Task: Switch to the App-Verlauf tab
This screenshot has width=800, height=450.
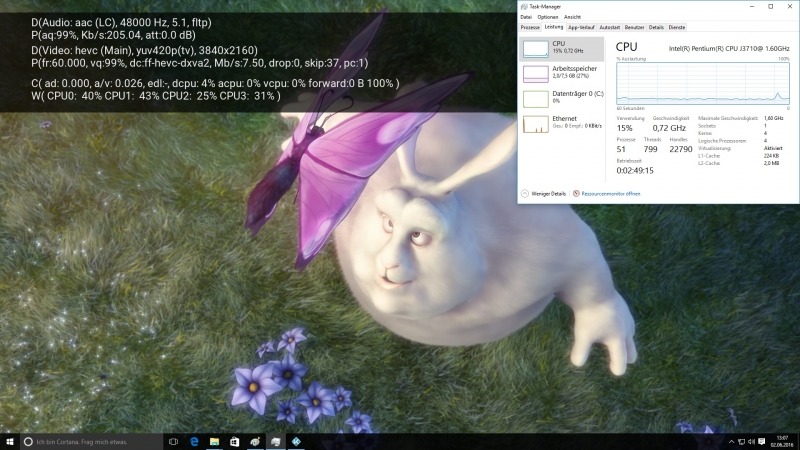Action: [x=581, y=28]
